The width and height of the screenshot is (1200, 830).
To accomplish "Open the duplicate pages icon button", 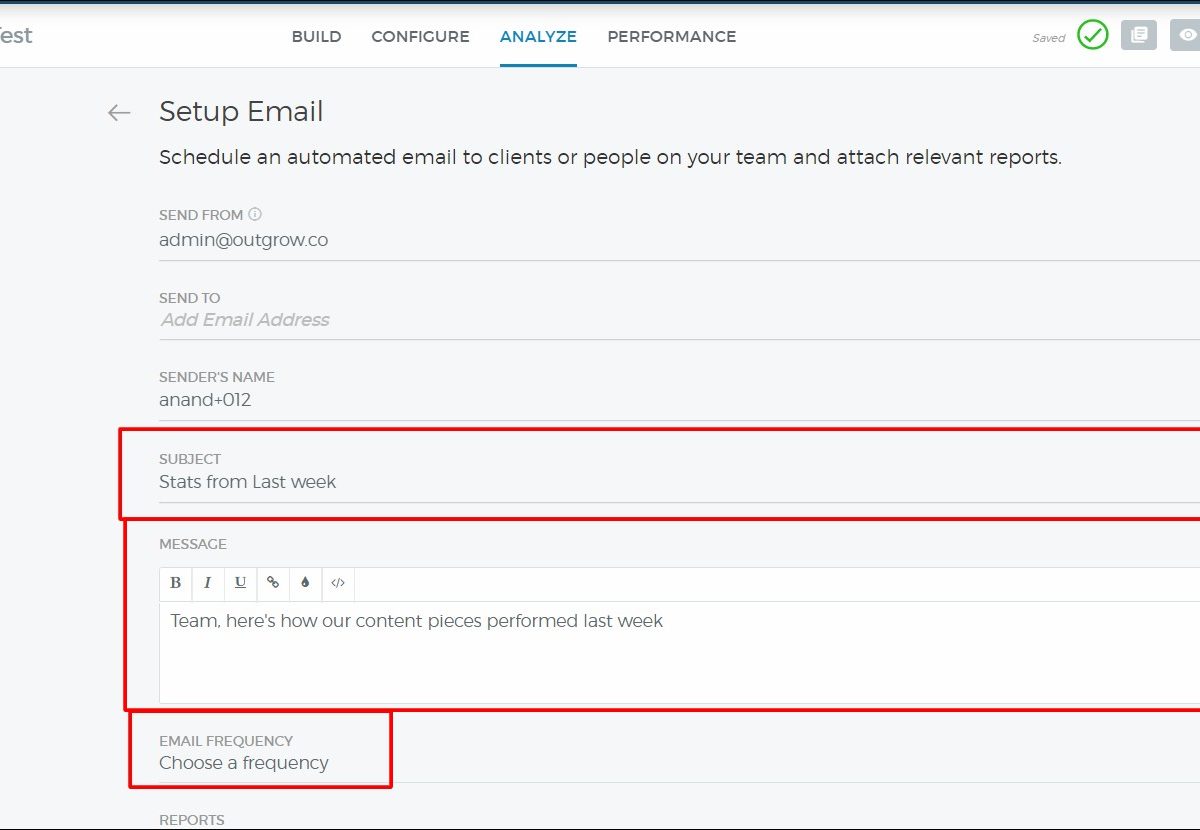I will pyautogui.click(x=1138, y=36).
